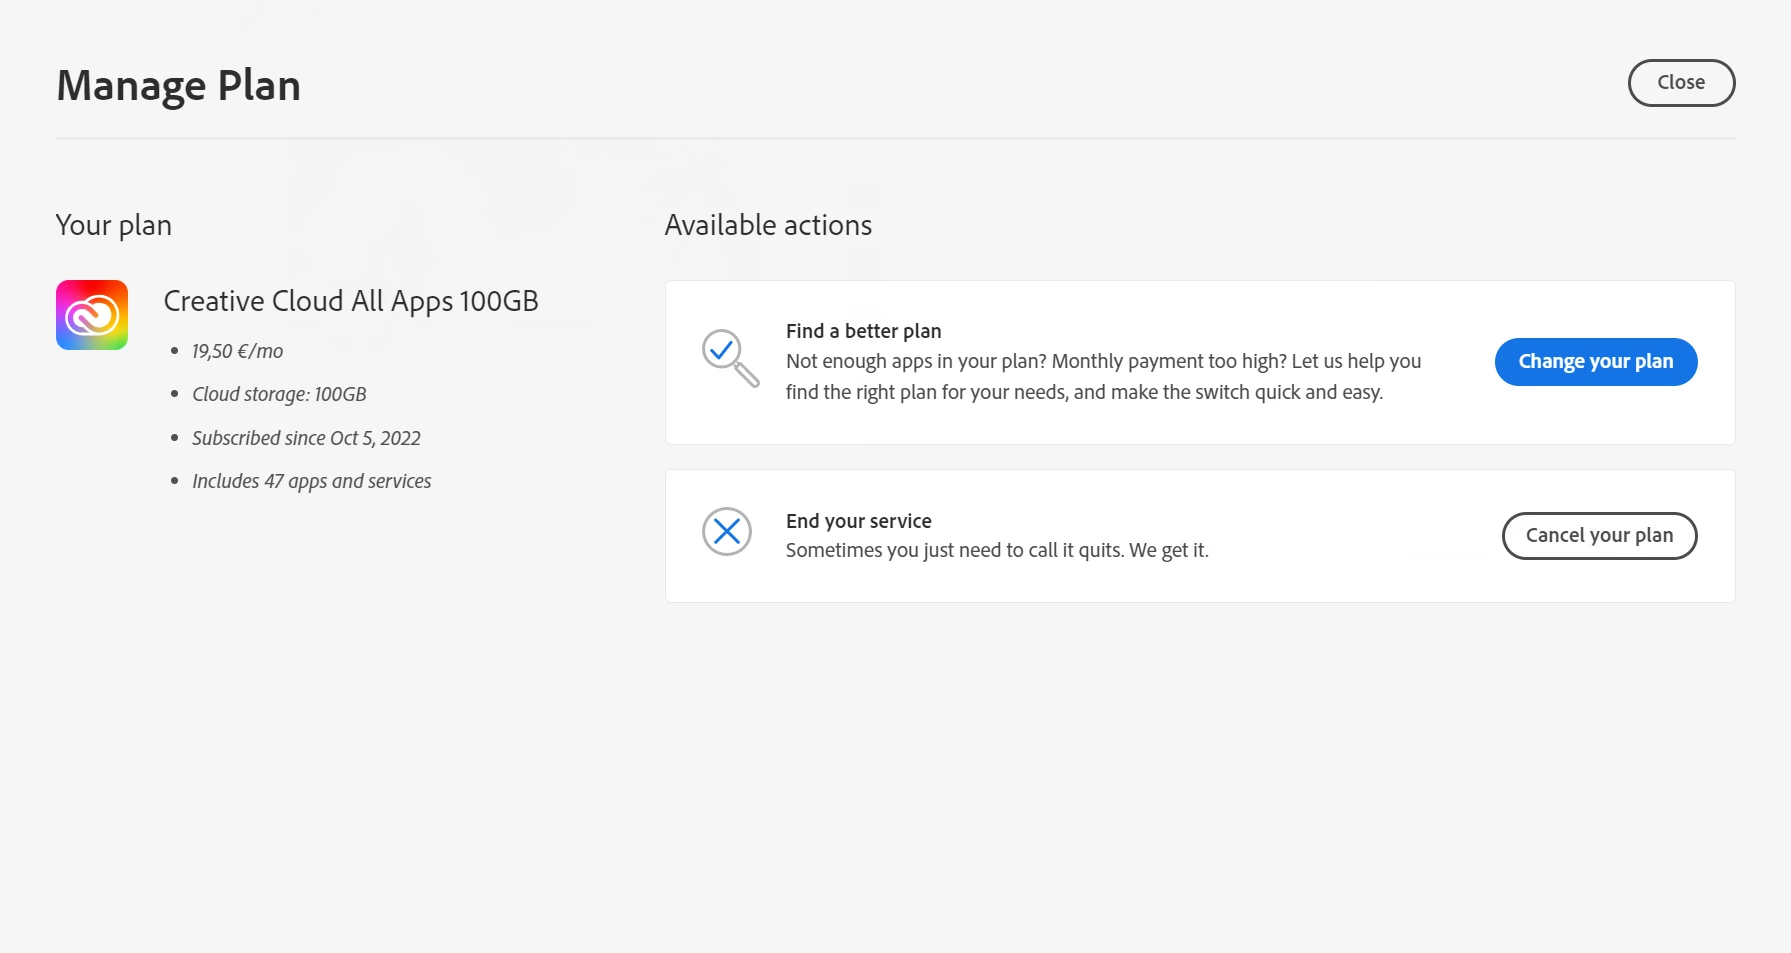Click the End your service title
1791x953 pixels.
click(858, 521)
